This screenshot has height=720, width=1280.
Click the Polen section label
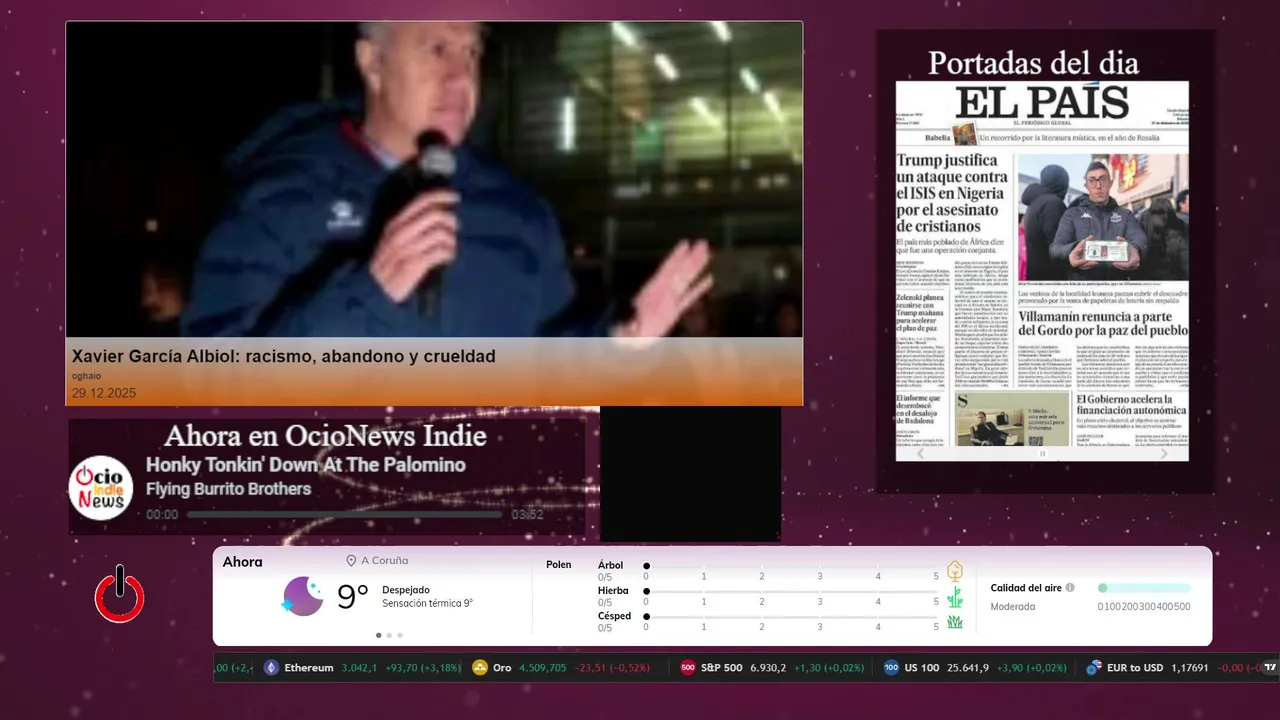[x=559, y=565]
